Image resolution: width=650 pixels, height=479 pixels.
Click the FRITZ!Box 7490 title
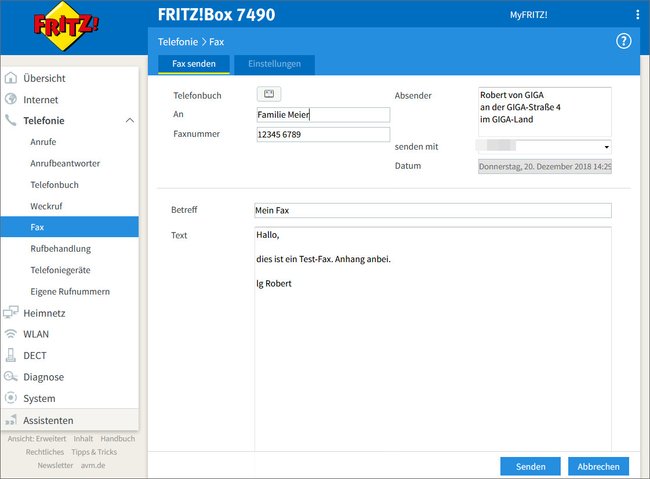pyautogui.click(x=216, y=15)
